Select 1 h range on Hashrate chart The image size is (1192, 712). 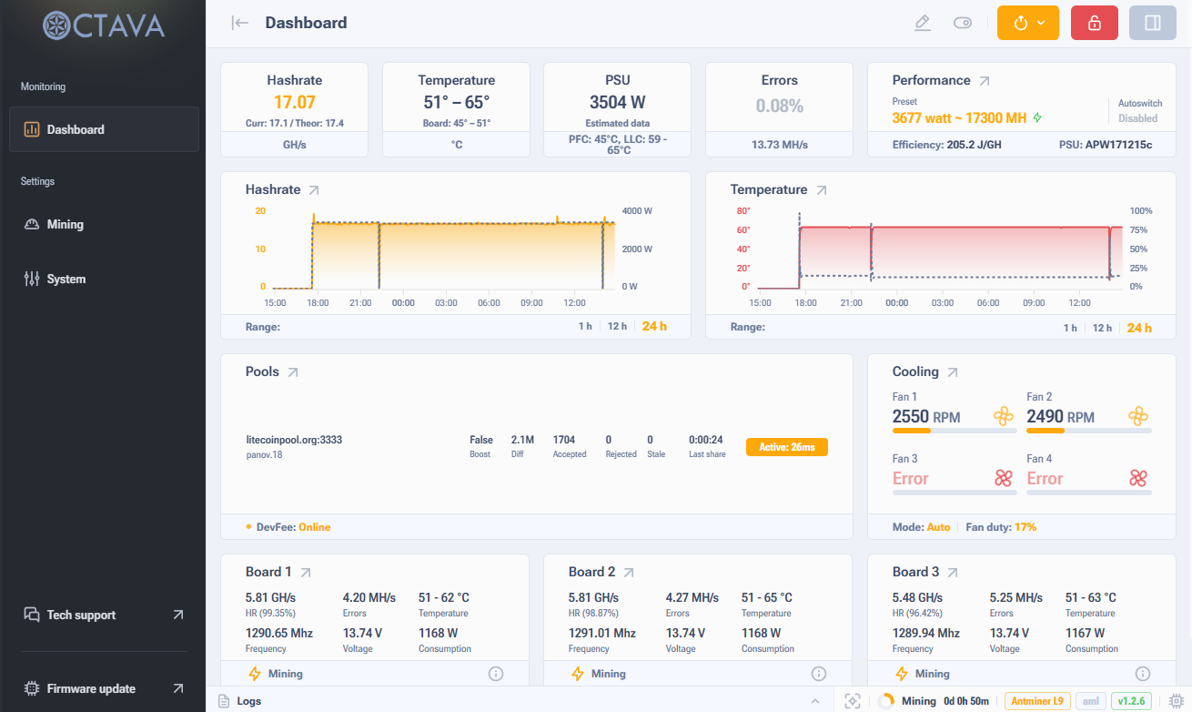(x=585, y=327)
